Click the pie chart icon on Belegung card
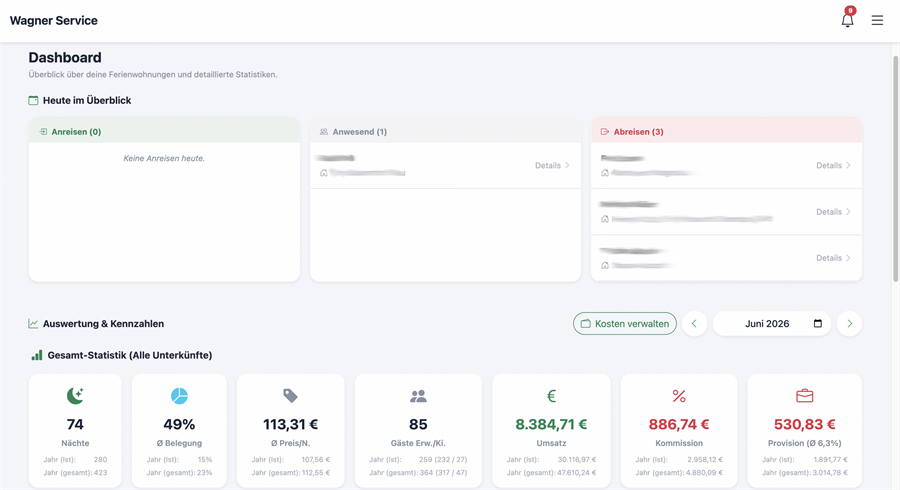900x490 pixels. [179, 395]
